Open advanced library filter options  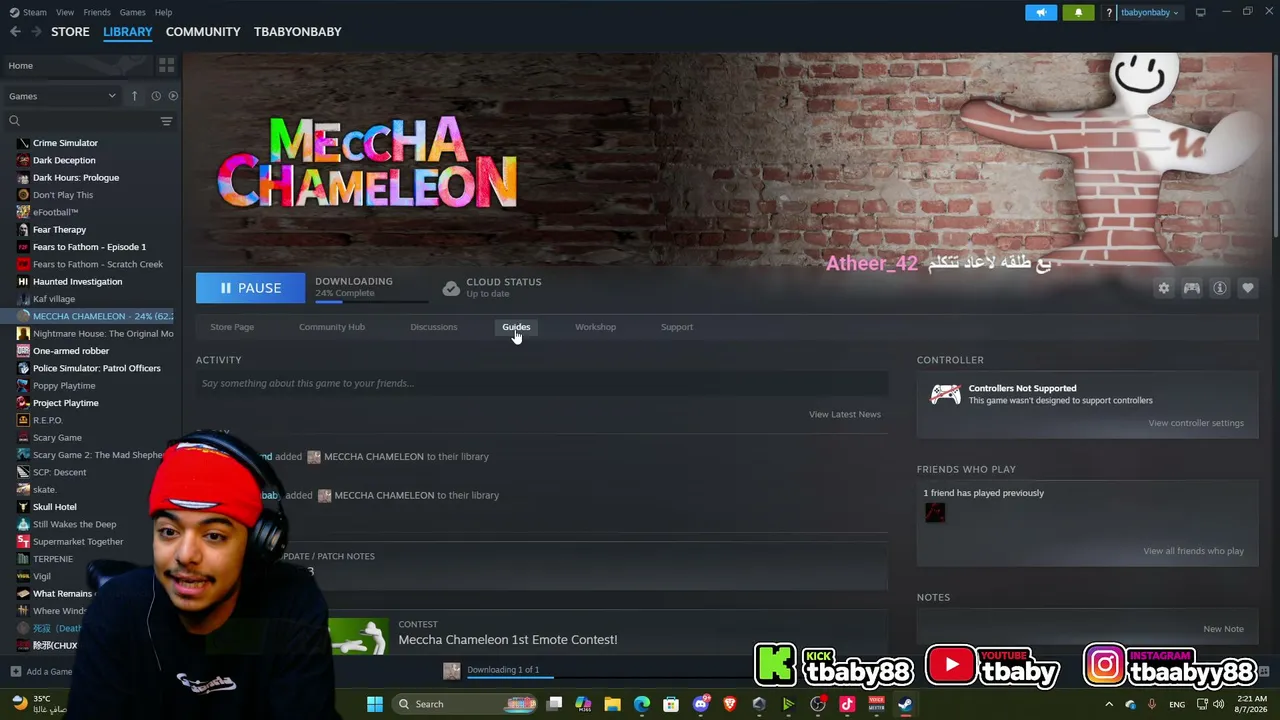pyautogui.click(x=166, y=121)
